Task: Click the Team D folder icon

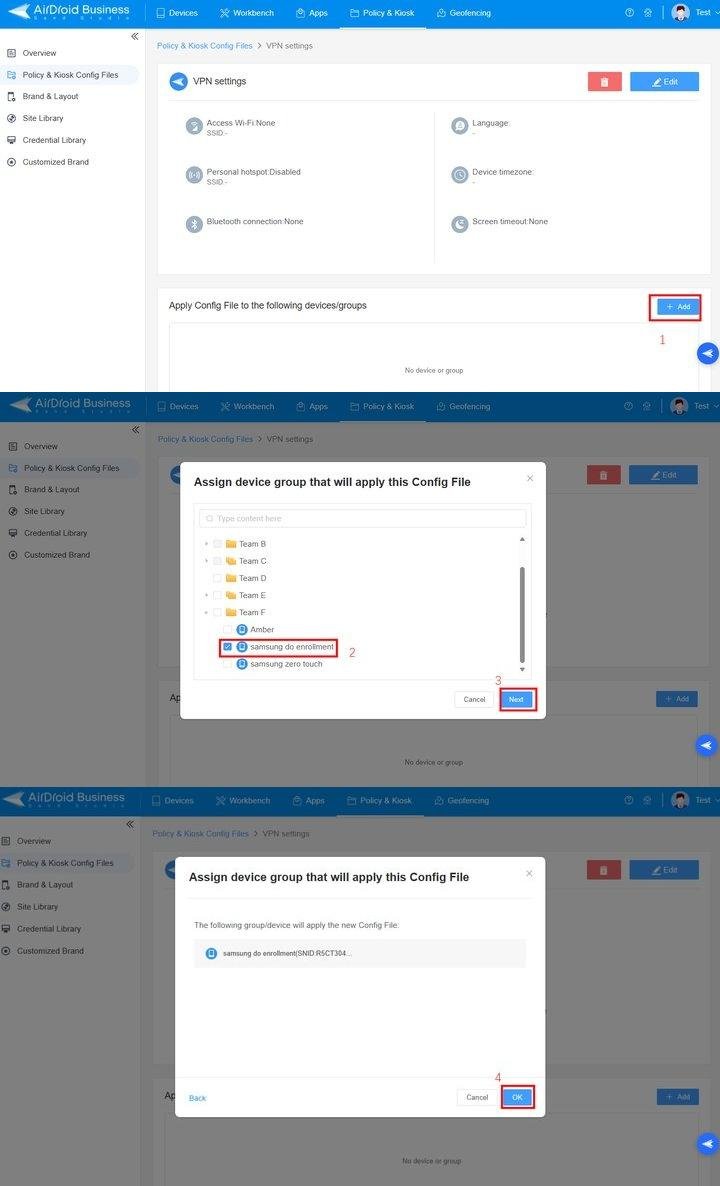Action: click(x=231, y=578)
